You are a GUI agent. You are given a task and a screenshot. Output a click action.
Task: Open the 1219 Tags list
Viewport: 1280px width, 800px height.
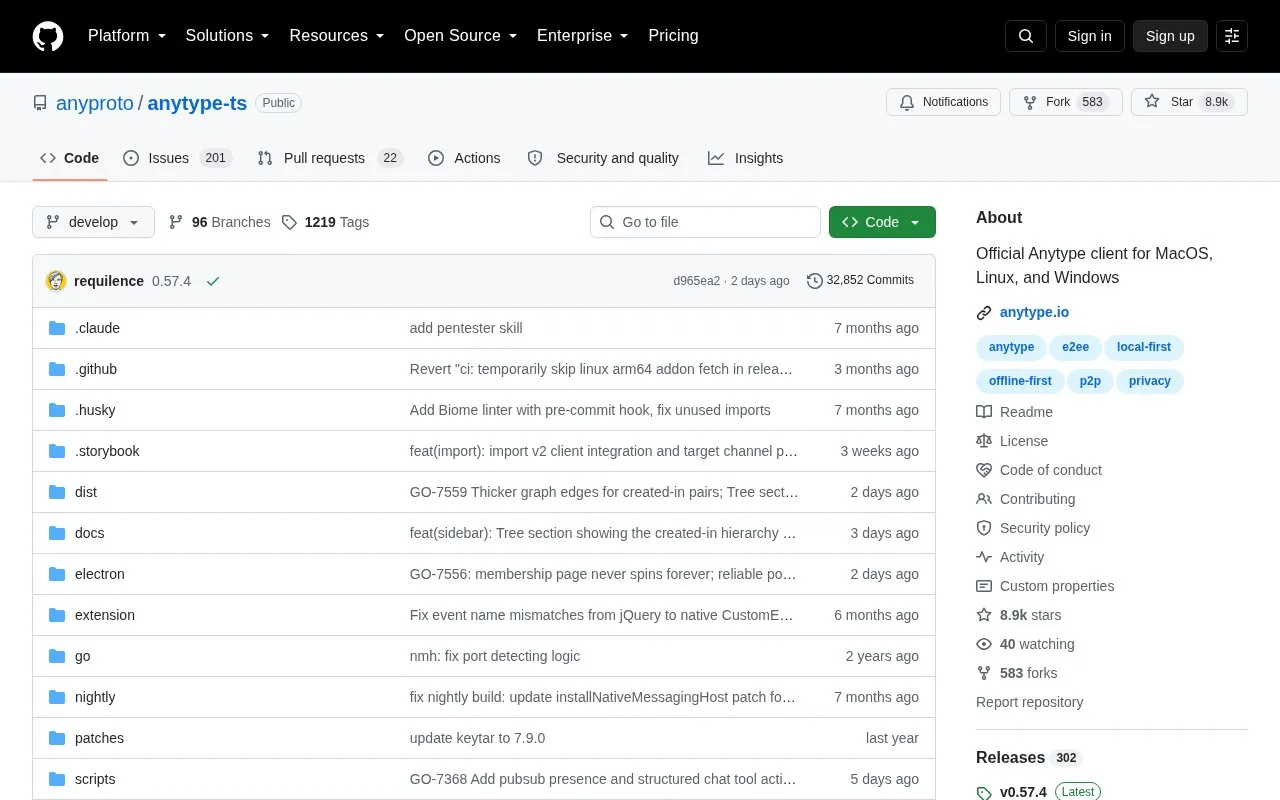click(x=325, y=222)
